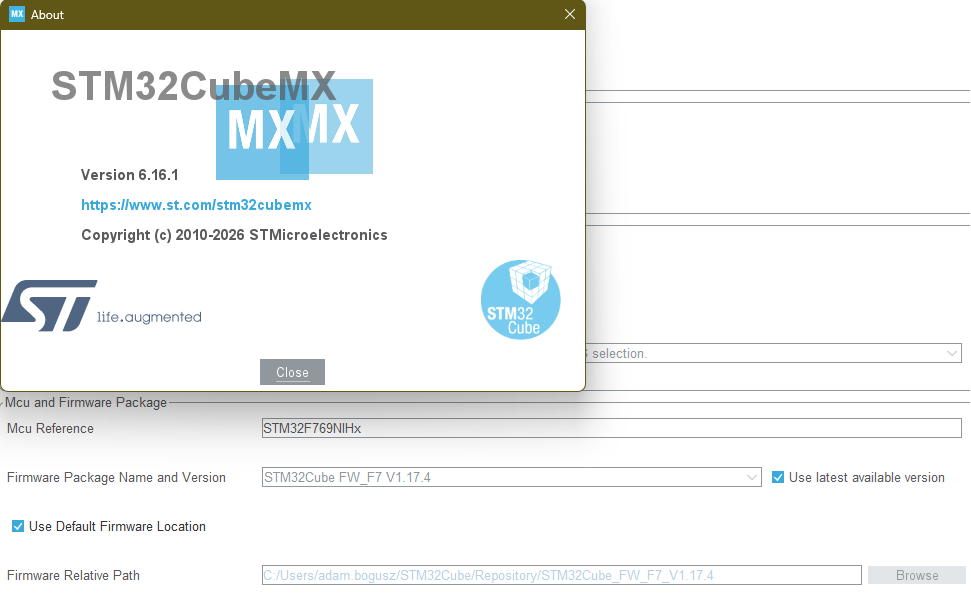The height and width of the screenshot is (600, 971).
Task: Click the Version 6.16.1 label
Action: tap(132, 174)
